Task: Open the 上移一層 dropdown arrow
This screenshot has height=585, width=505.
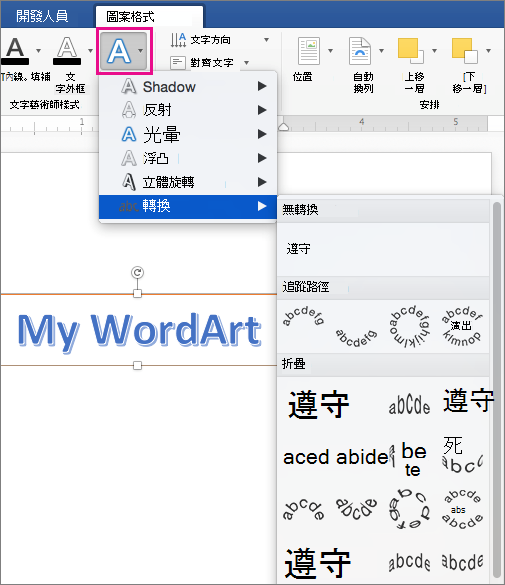Action: pyautogui.click(x=435, y=51)
